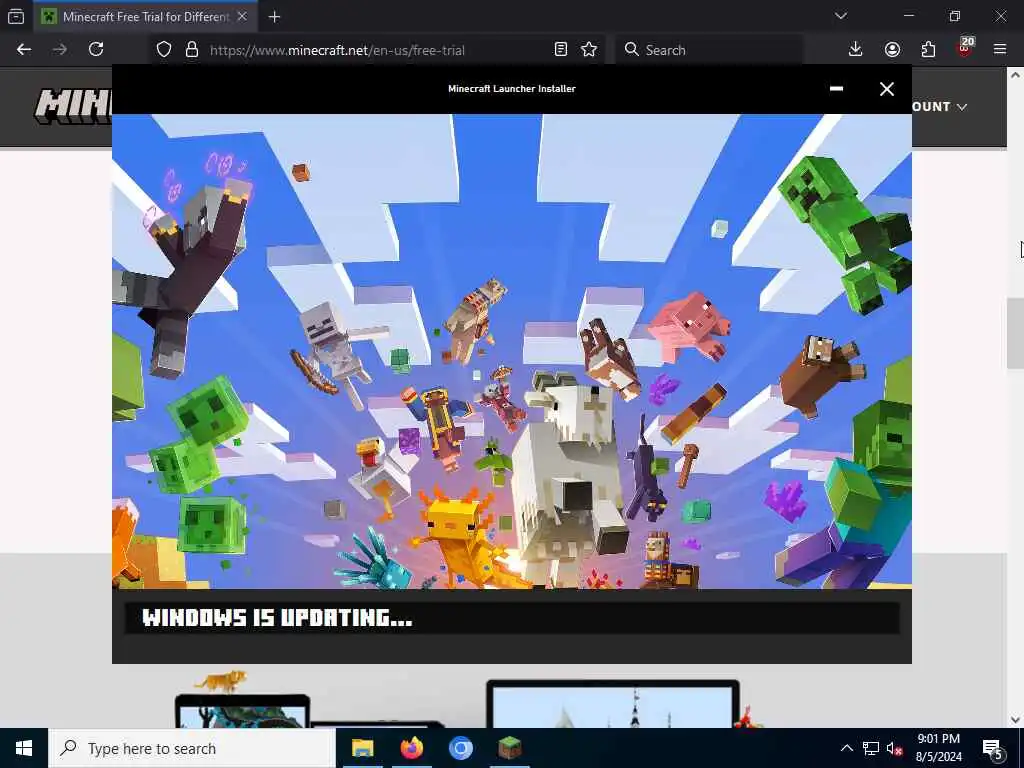
Task: View site security padlock info
Action: (x=191, y=50)
